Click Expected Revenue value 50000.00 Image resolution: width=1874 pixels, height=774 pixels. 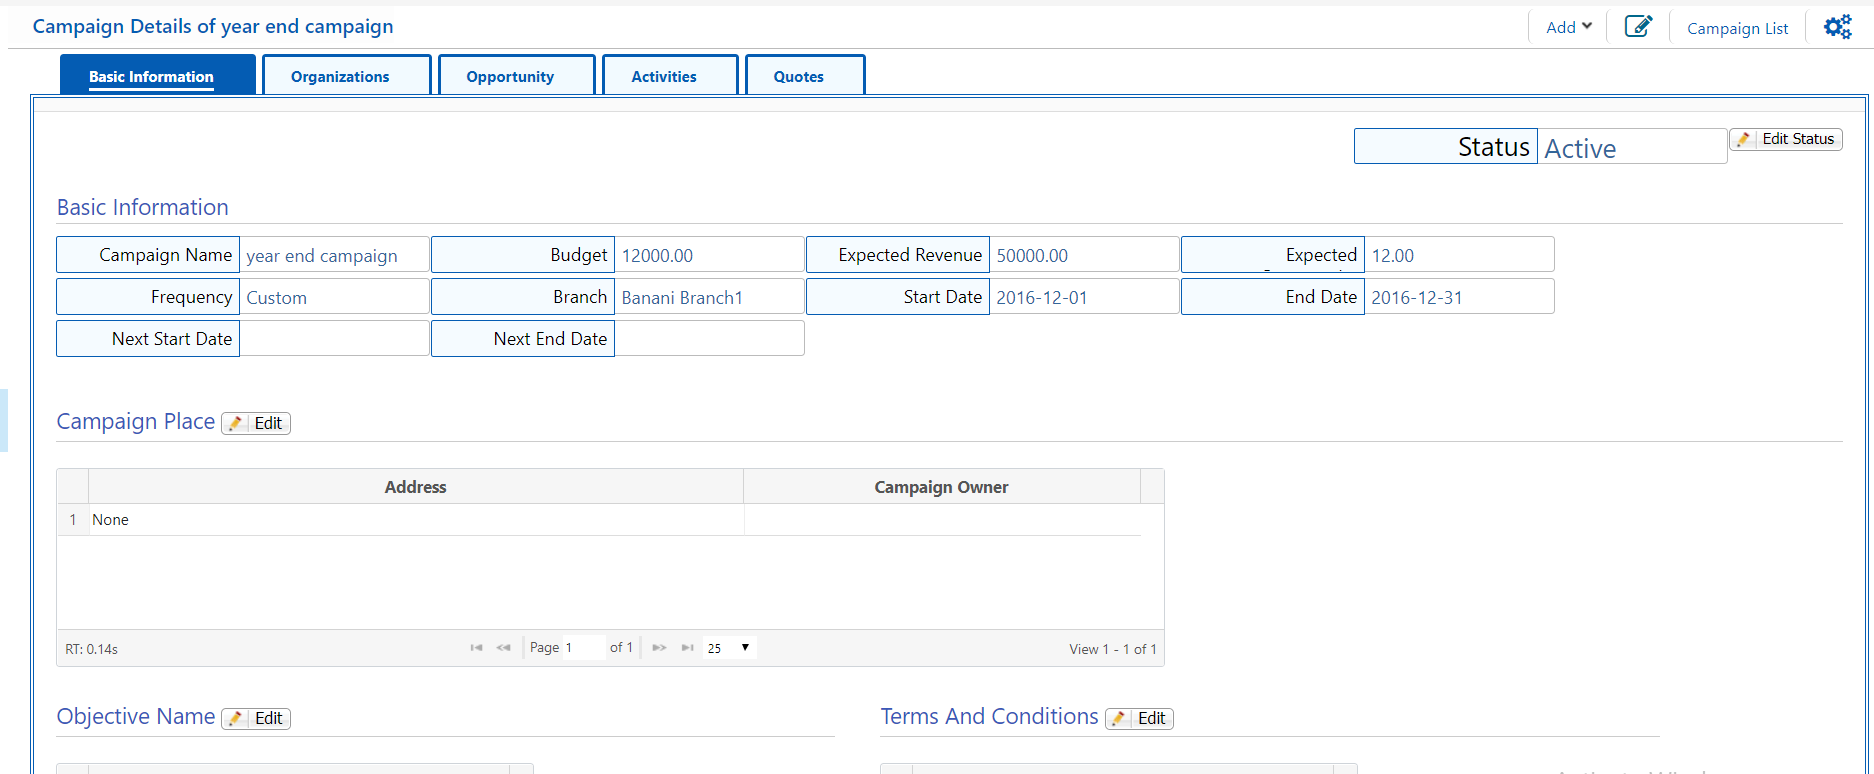coord(1032,256)
